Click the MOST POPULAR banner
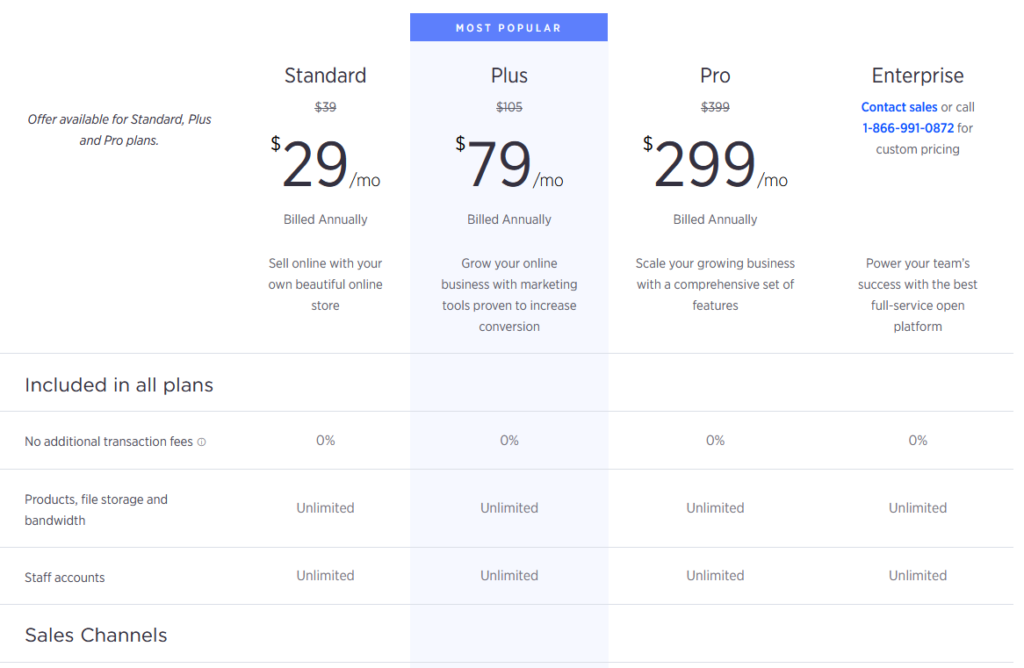 pos(509,27)
